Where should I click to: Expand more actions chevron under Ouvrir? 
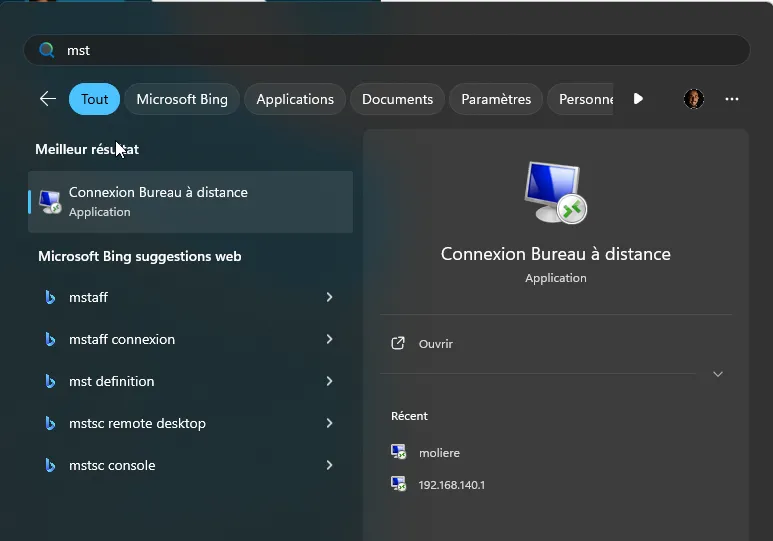[717, 374]
